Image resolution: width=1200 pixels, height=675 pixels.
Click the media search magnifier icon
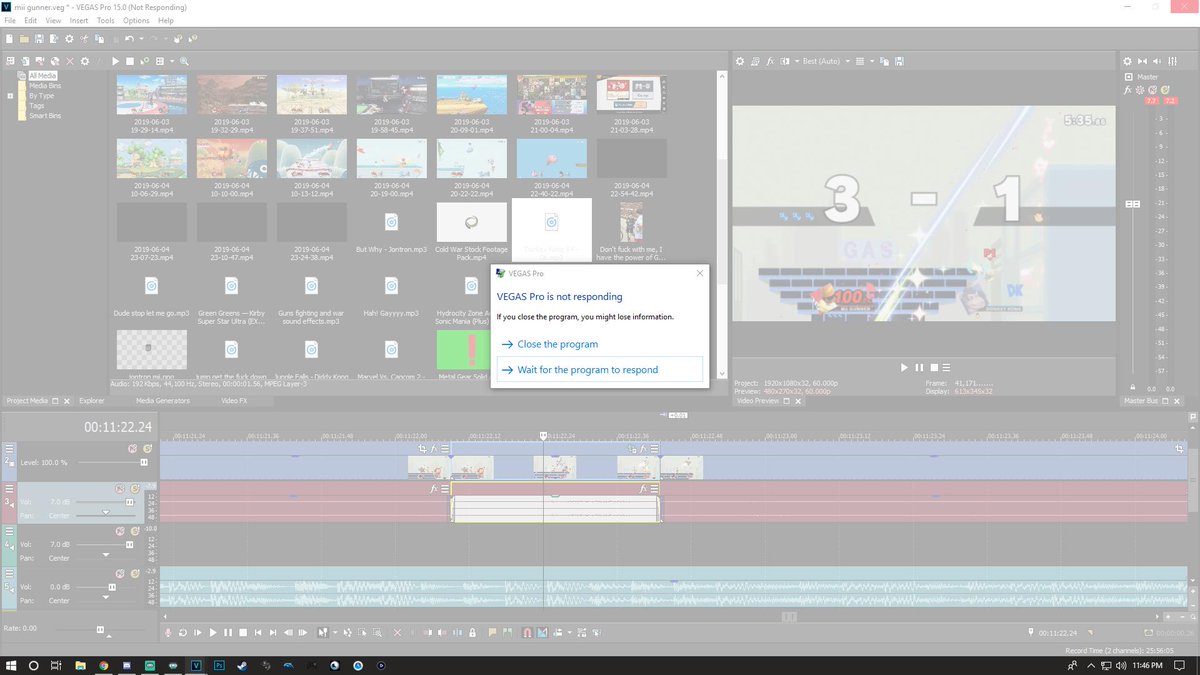click(184, 61)
